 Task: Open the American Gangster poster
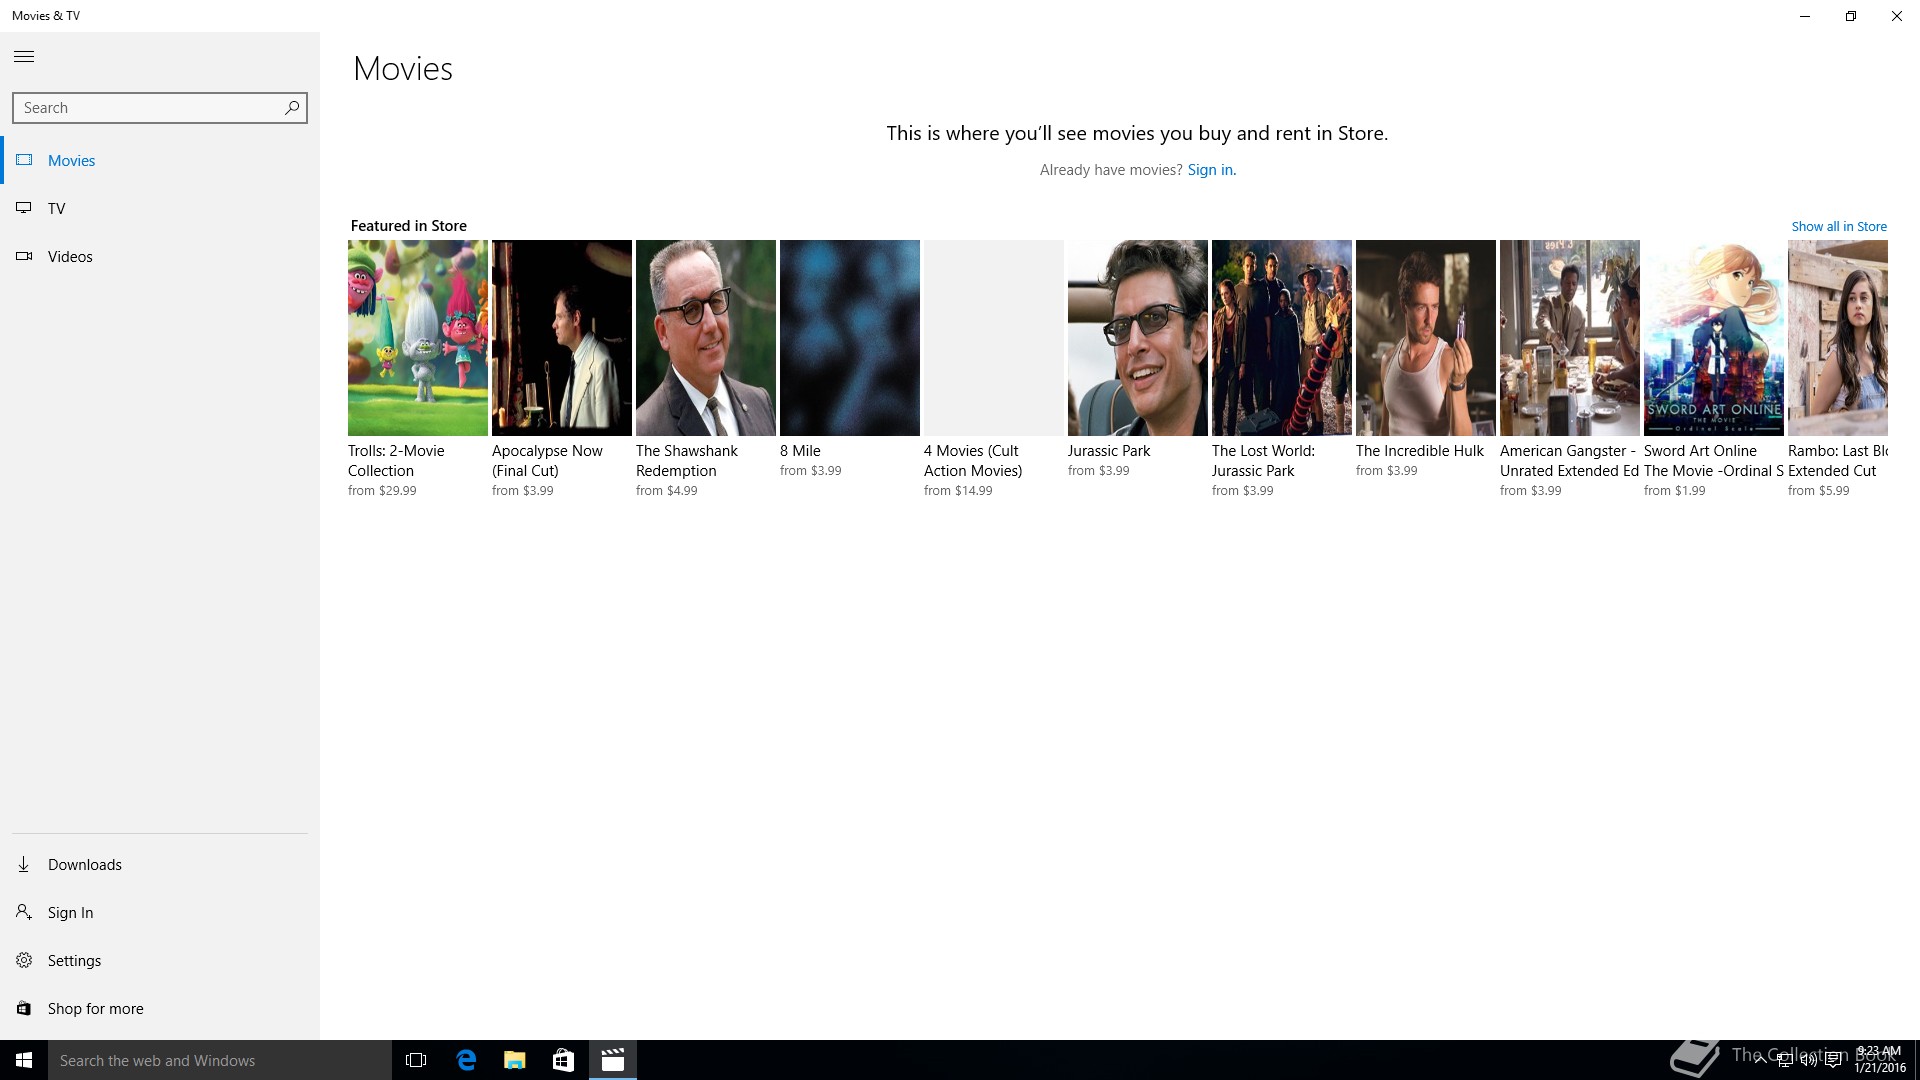click(x=1570, y=338)
